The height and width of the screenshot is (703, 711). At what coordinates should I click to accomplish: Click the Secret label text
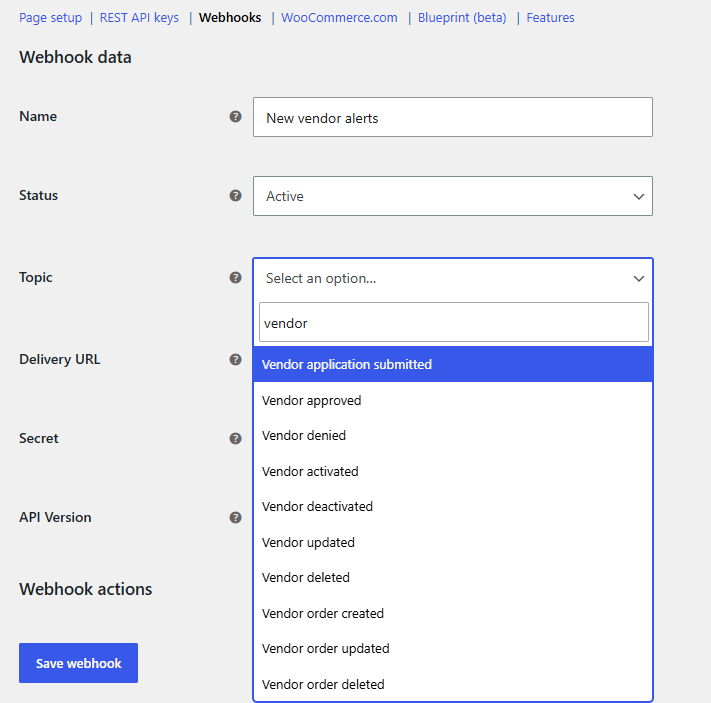[x=39, y=438]
